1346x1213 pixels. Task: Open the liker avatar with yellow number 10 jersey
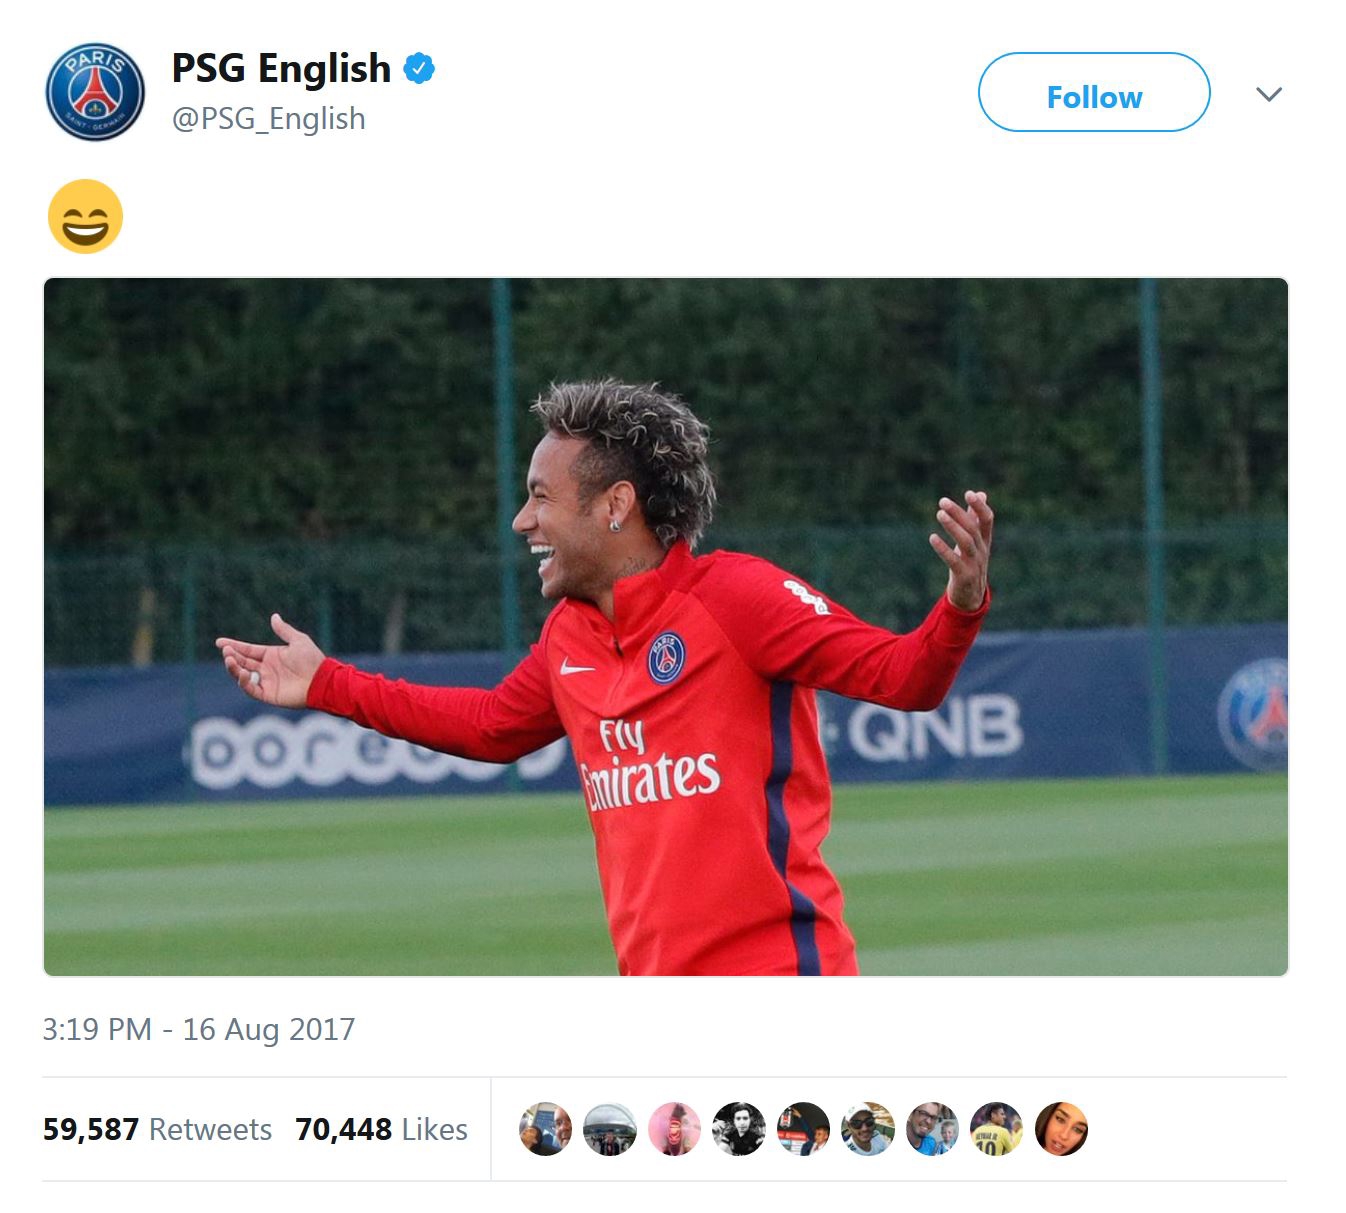(x=996, y=1129)
